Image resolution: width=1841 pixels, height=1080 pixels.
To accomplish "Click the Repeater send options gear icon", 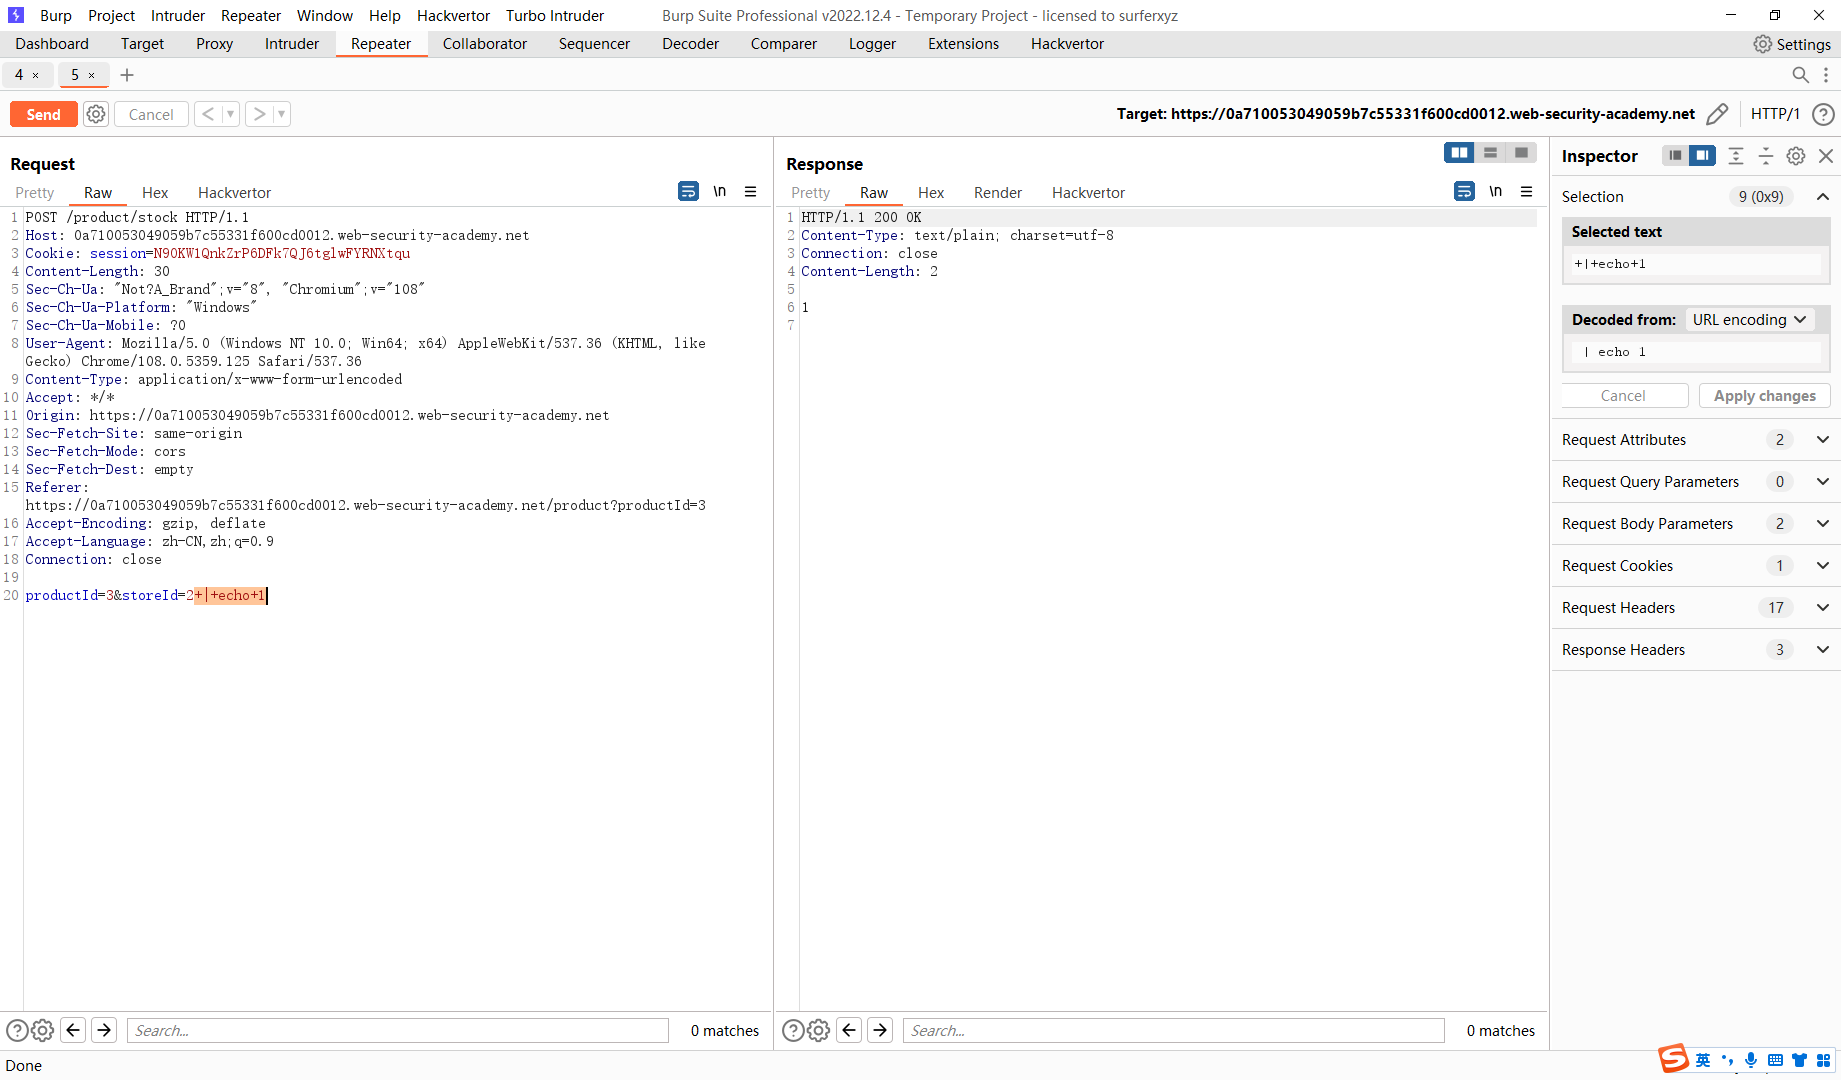I will coord(96,114).
